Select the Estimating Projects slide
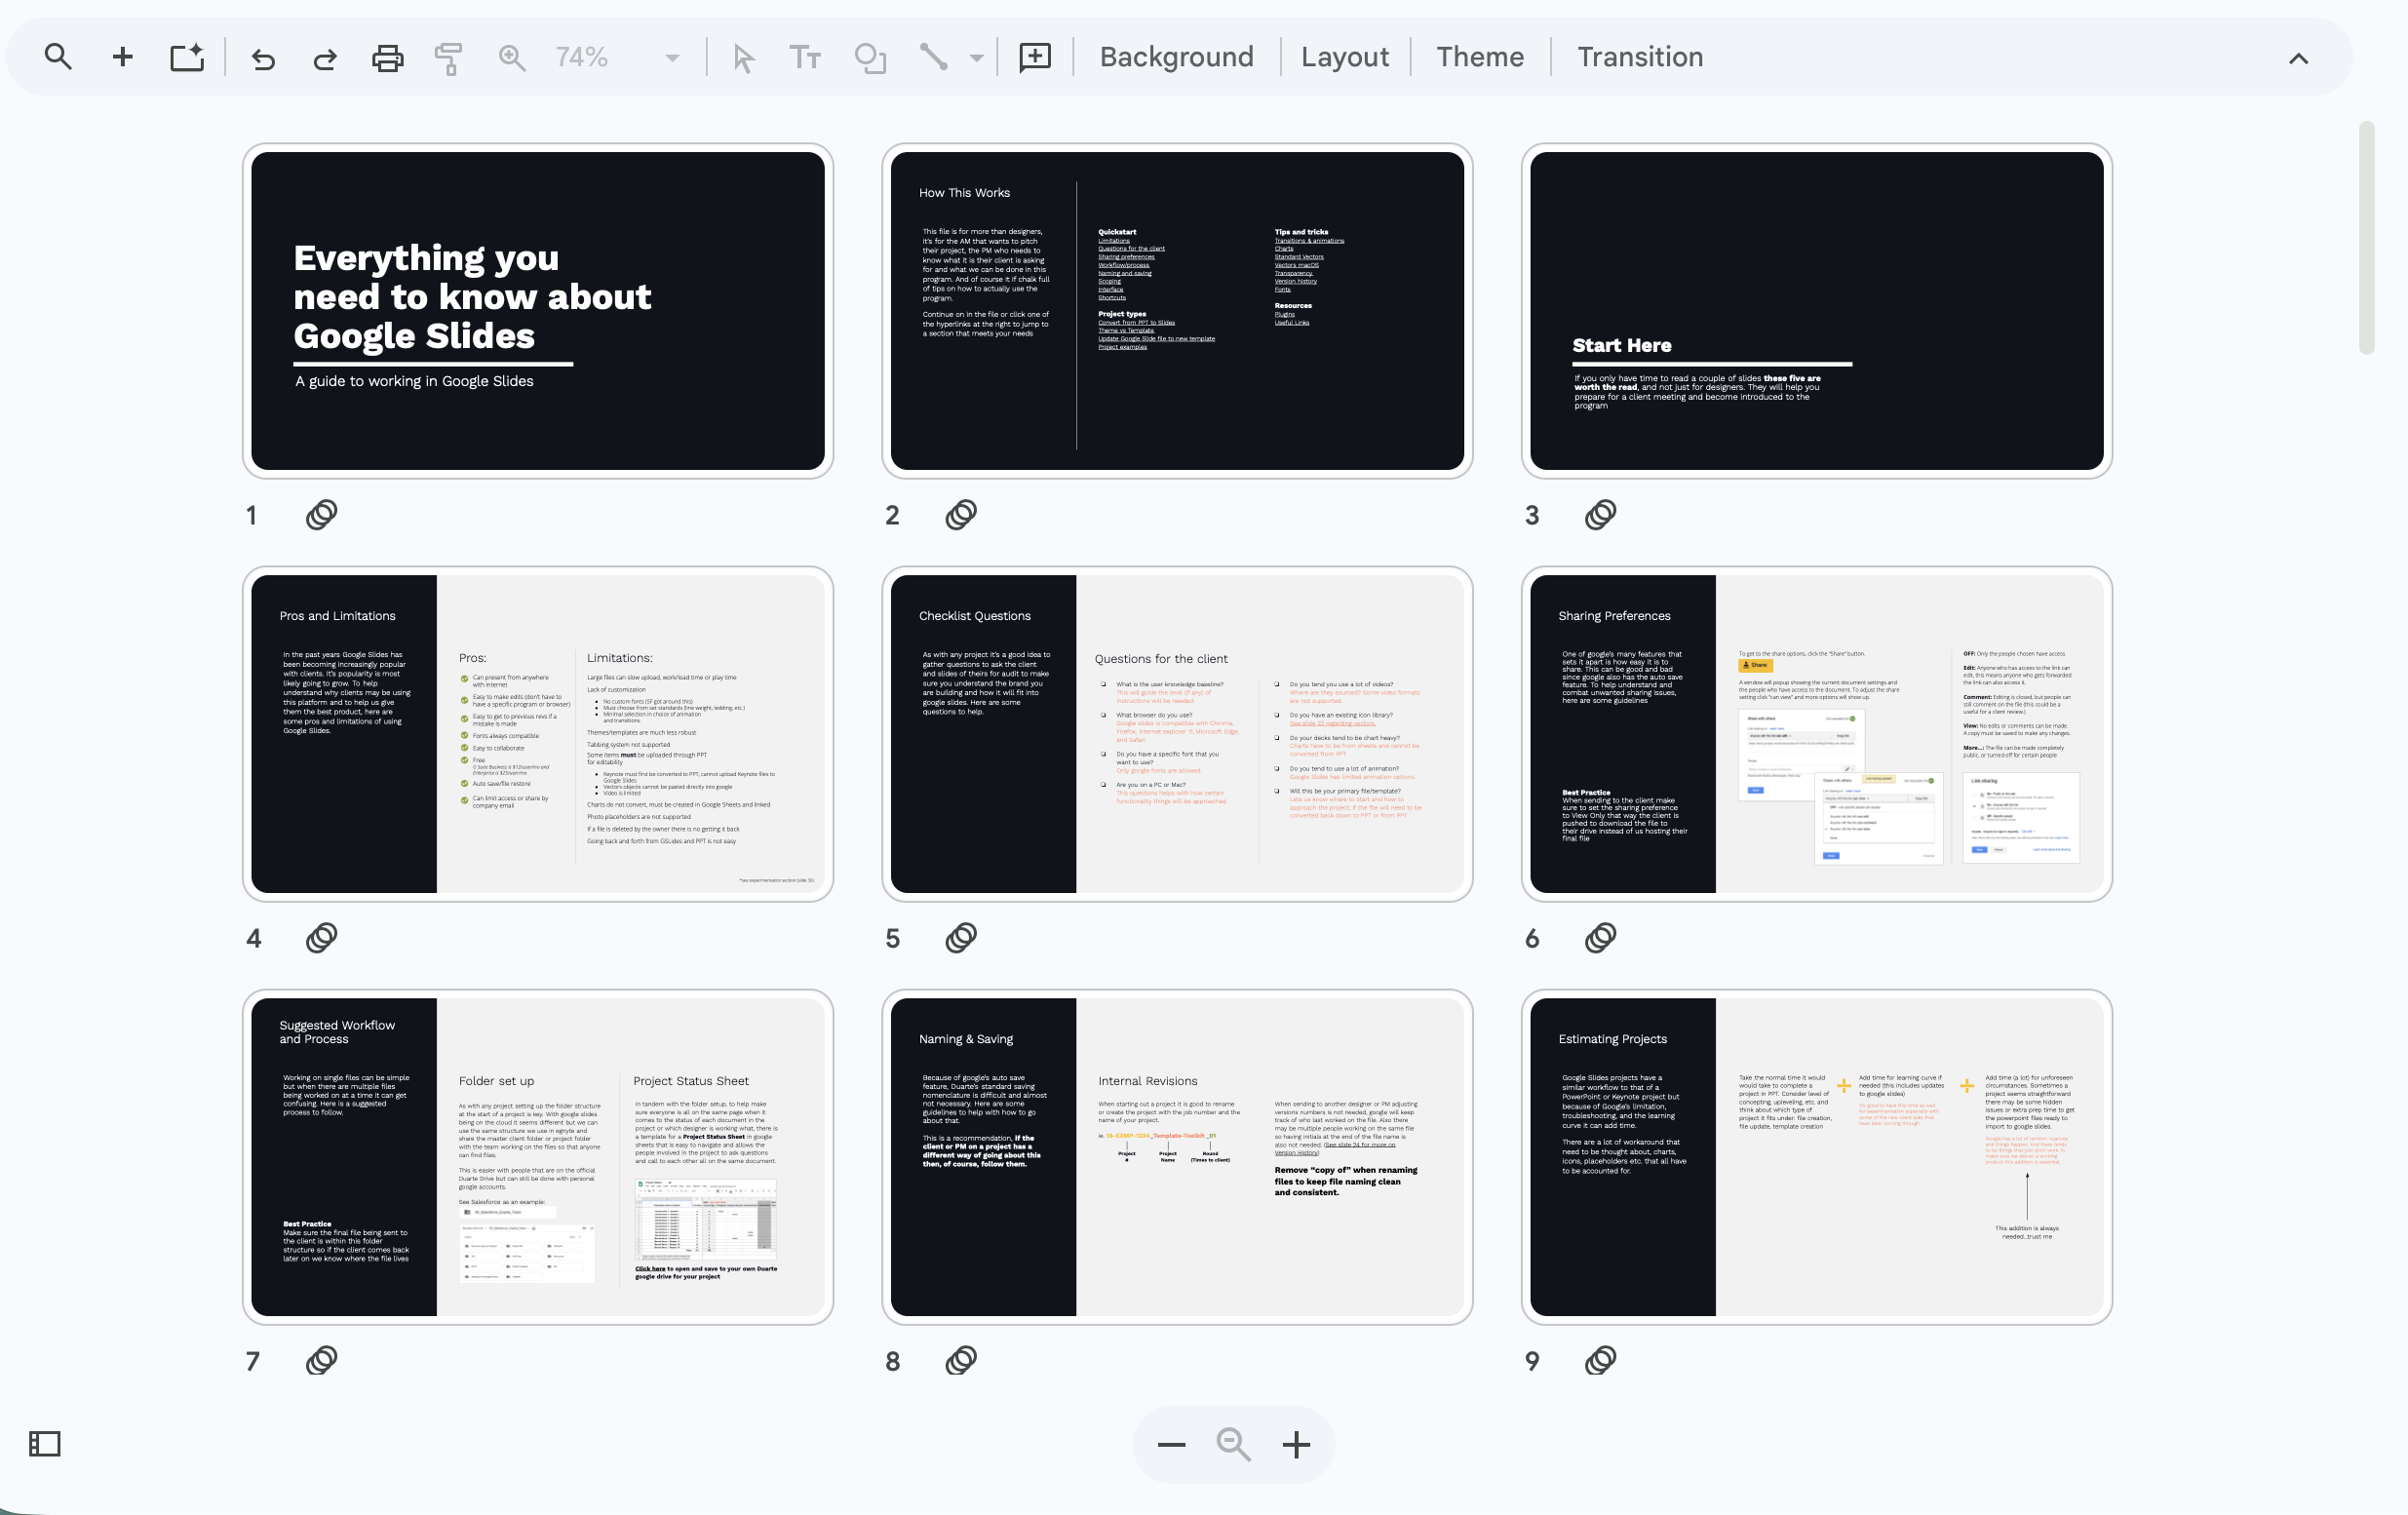The image size is (2408, 1515). (1817, 1157)
